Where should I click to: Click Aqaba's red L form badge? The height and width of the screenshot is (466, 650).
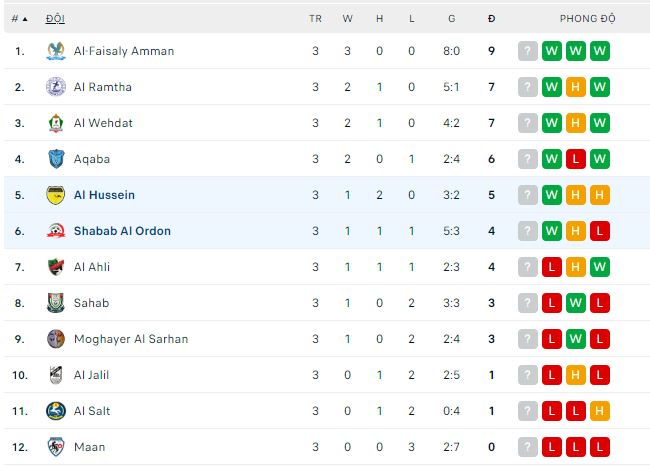pyautogui.click(x=576, y=159)
